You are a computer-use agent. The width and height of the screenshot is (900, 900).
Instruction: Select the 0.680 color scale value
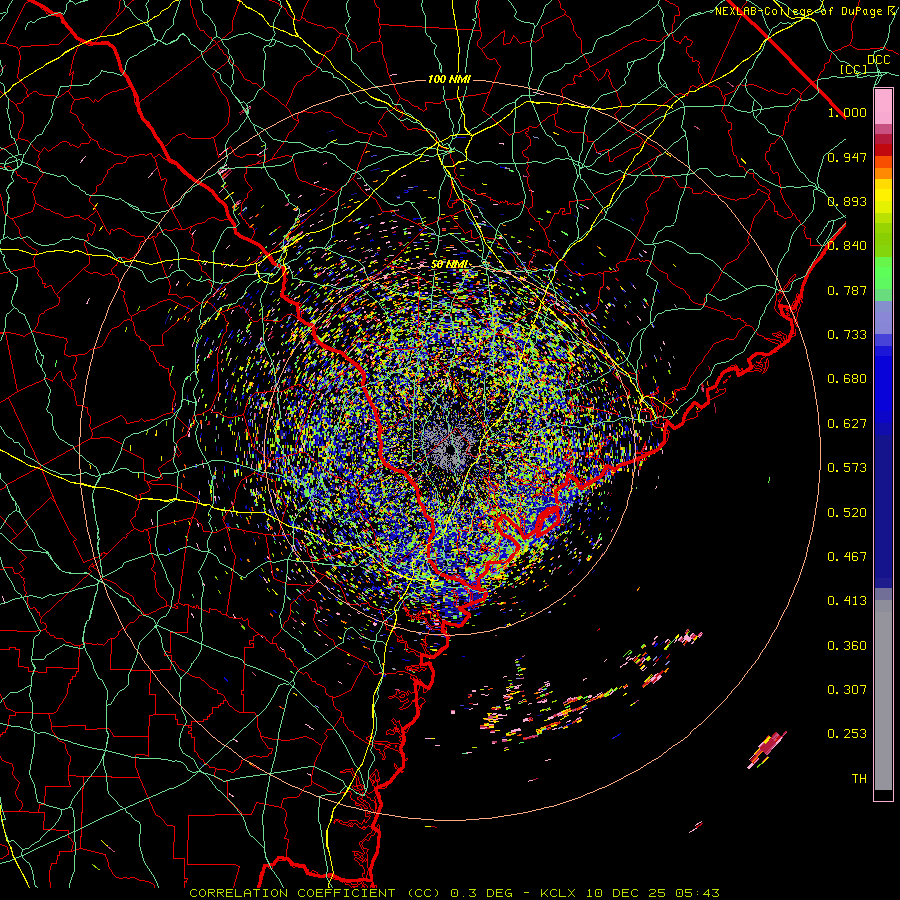pos(847,379)
